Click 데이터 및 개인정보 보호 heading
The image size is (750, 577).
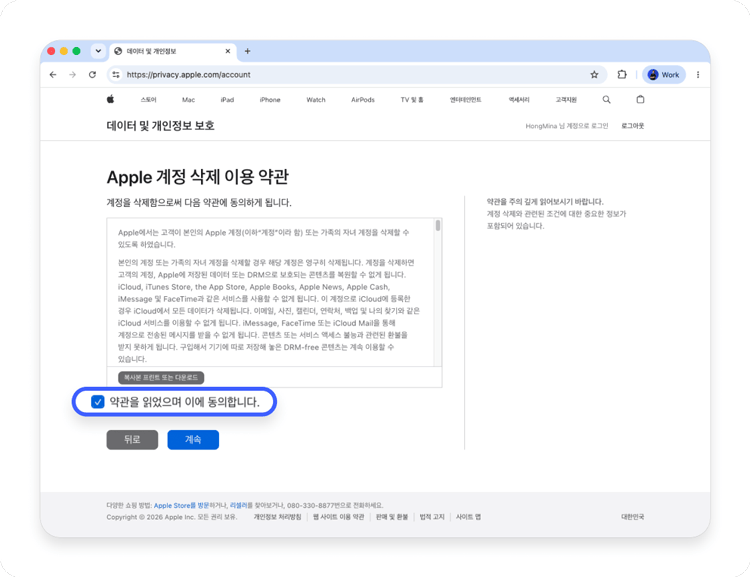coord(160,126)
